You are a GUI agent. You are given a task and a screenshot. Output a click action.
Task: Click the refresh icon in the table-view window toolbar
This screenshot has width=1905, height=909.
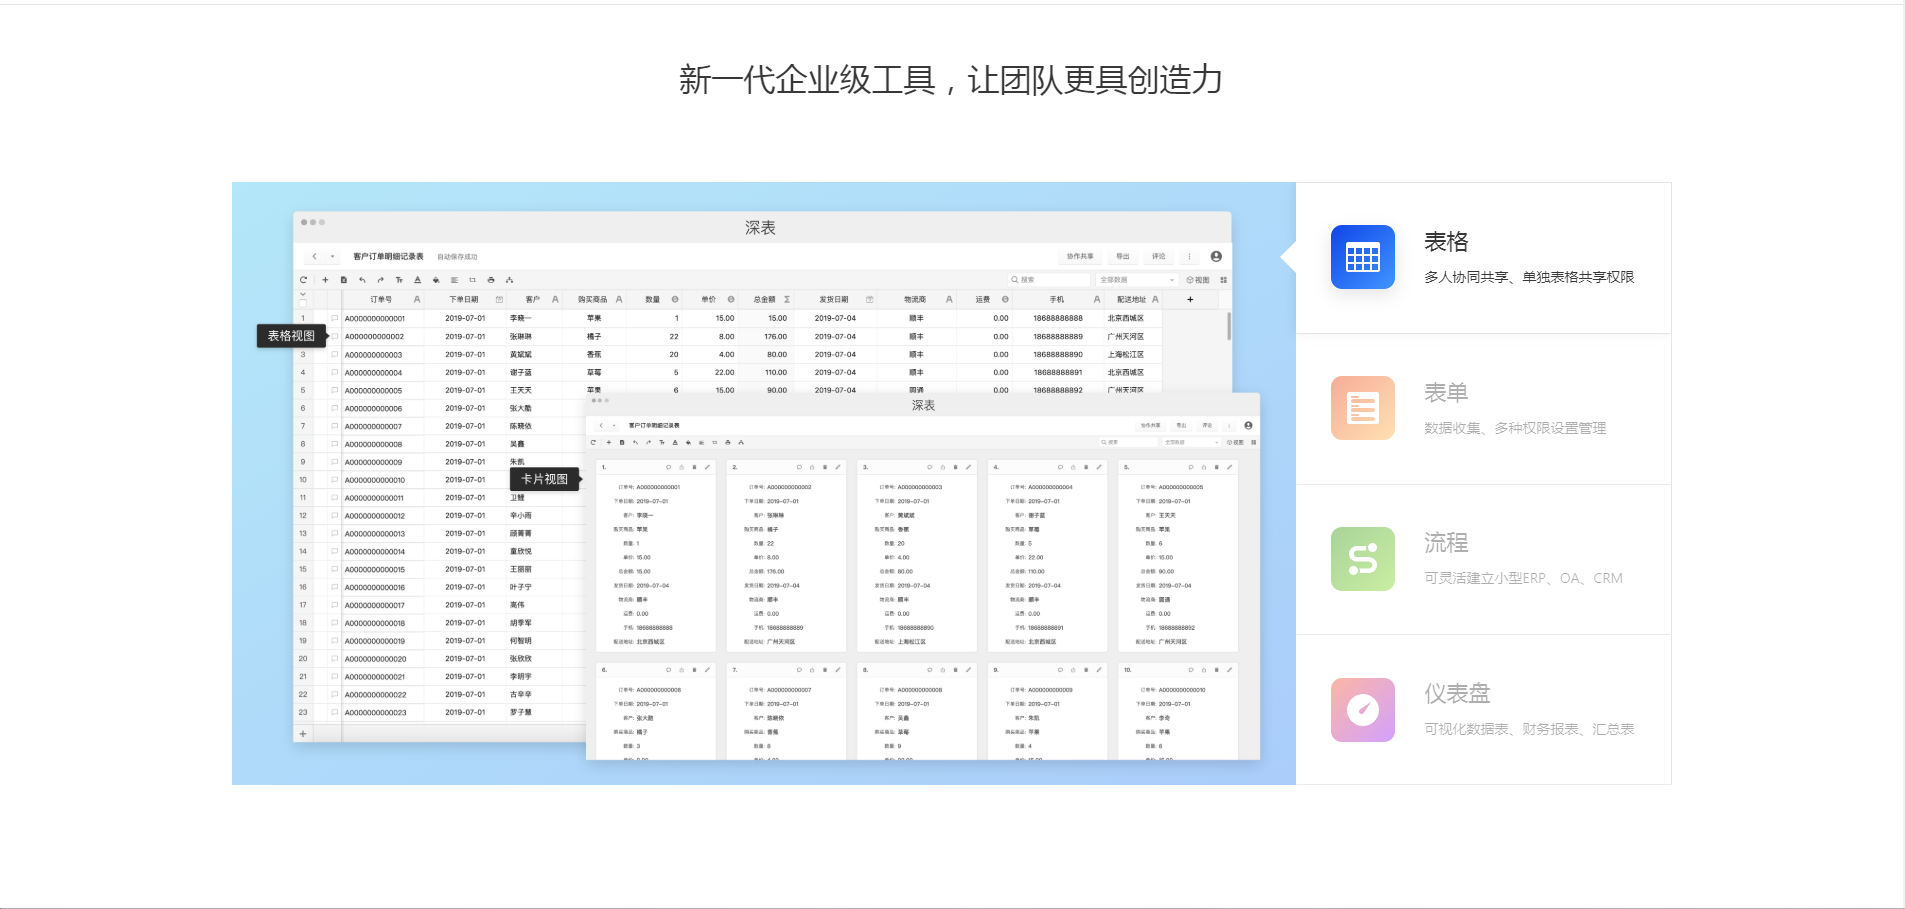click(303, 280)
